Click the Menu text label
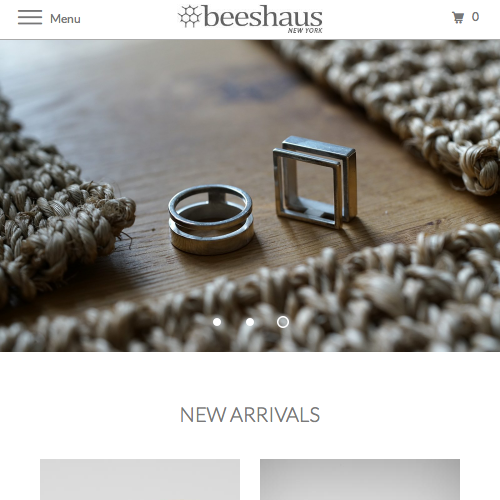 coord(65,19)
